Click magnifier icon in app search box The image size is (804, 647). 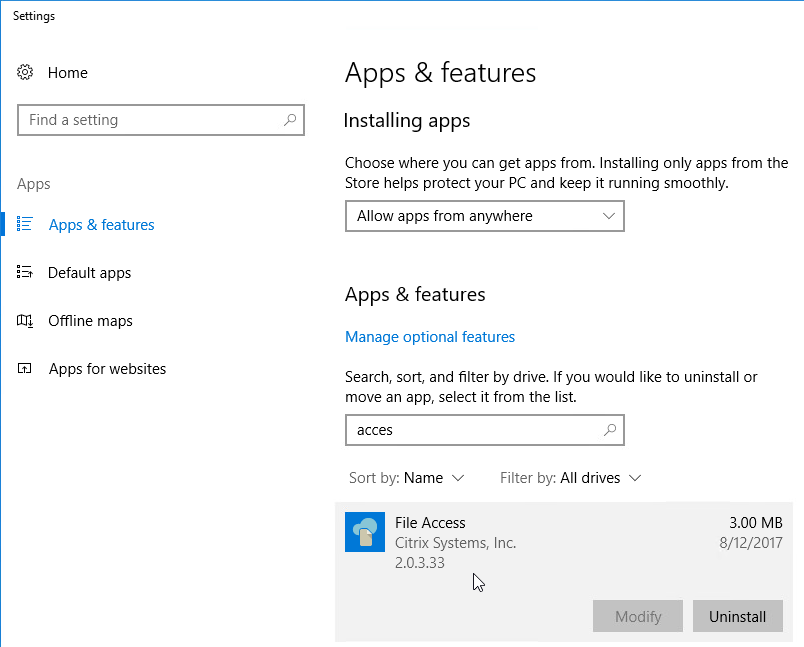tap(610, 430)
